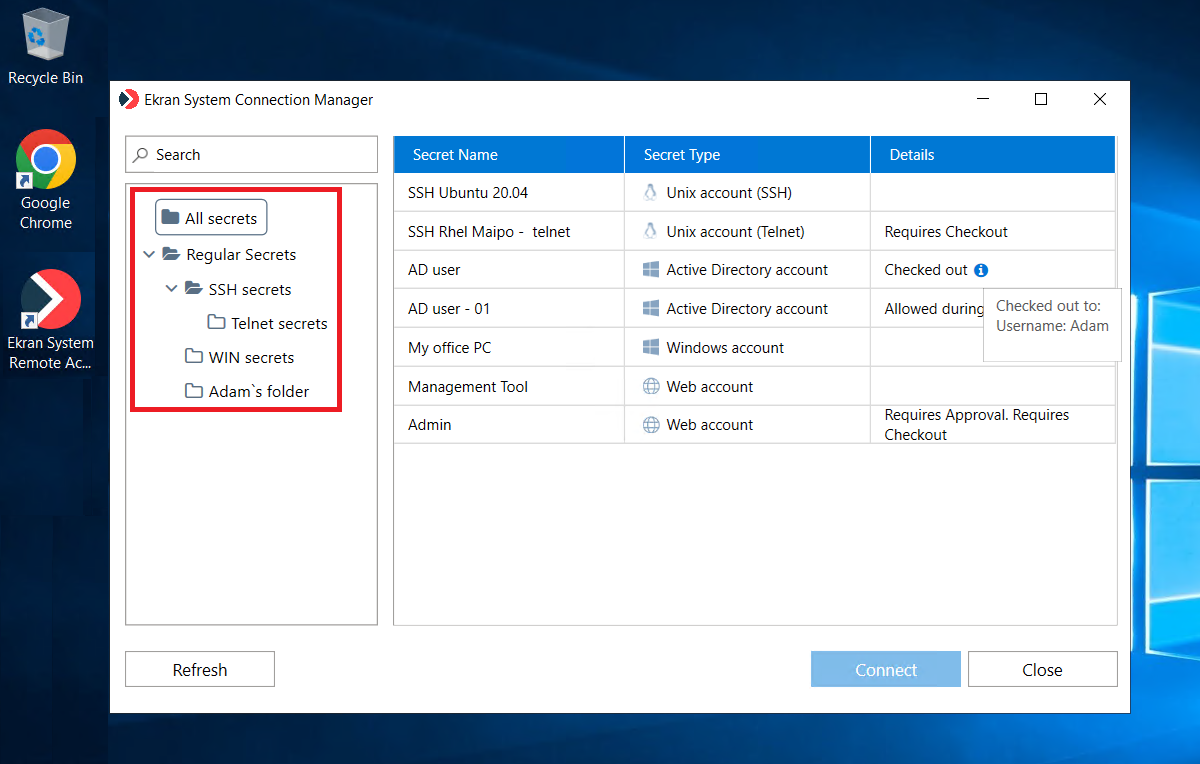Image resolution: width=1200 pixels, height=764 pixels.
Task: Click the globe icon in Management Tool row
Action: 651,387
